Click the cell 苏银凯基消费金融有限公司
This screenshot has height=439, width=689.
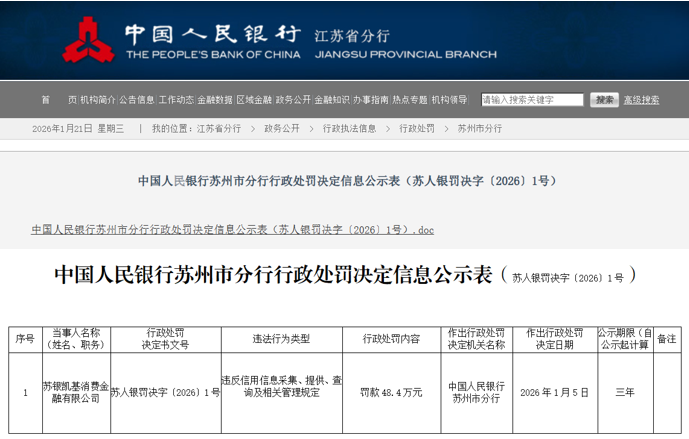pos(76,392)
